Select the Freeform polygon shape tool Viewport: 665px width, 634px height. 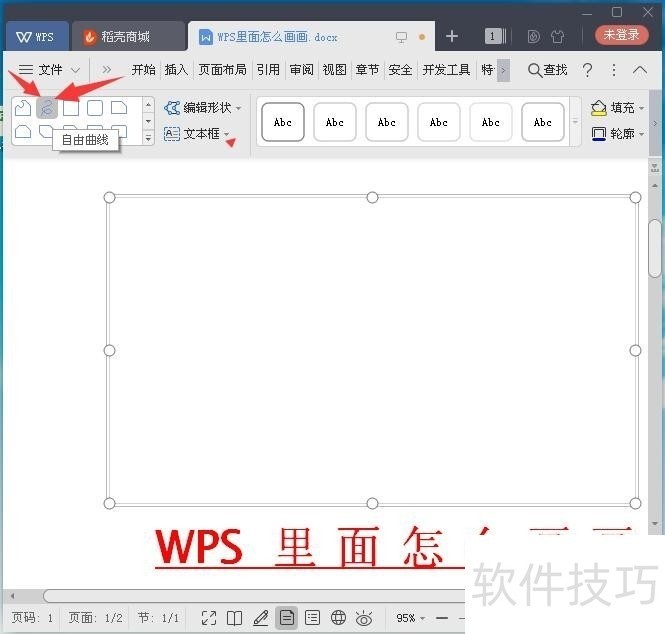[x=22, y=108]
